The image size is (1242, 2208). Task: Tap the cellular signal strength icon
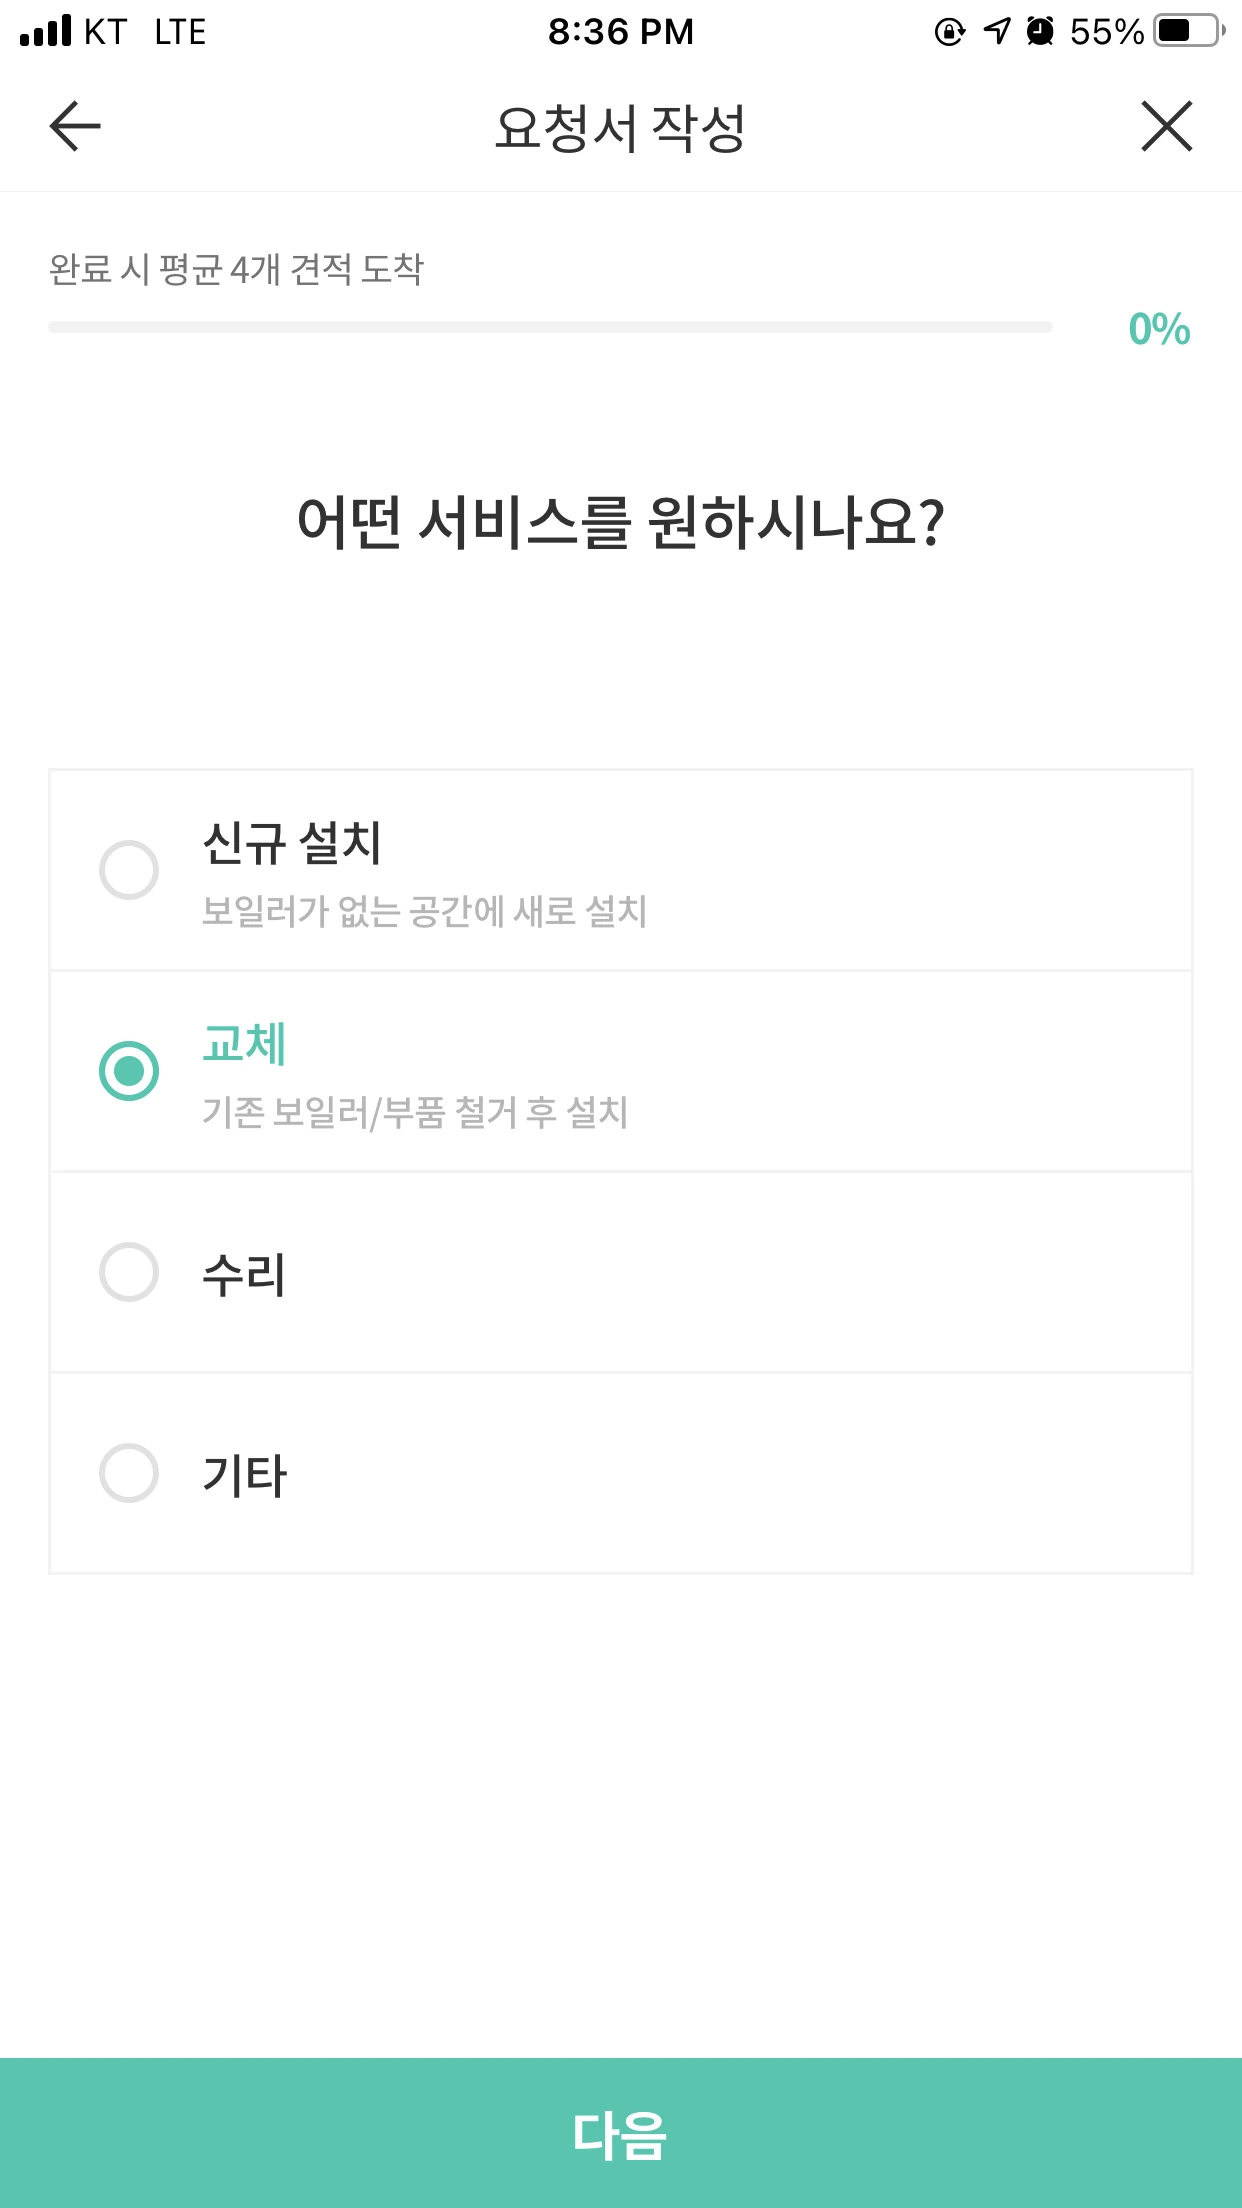[x=46, y=32]
